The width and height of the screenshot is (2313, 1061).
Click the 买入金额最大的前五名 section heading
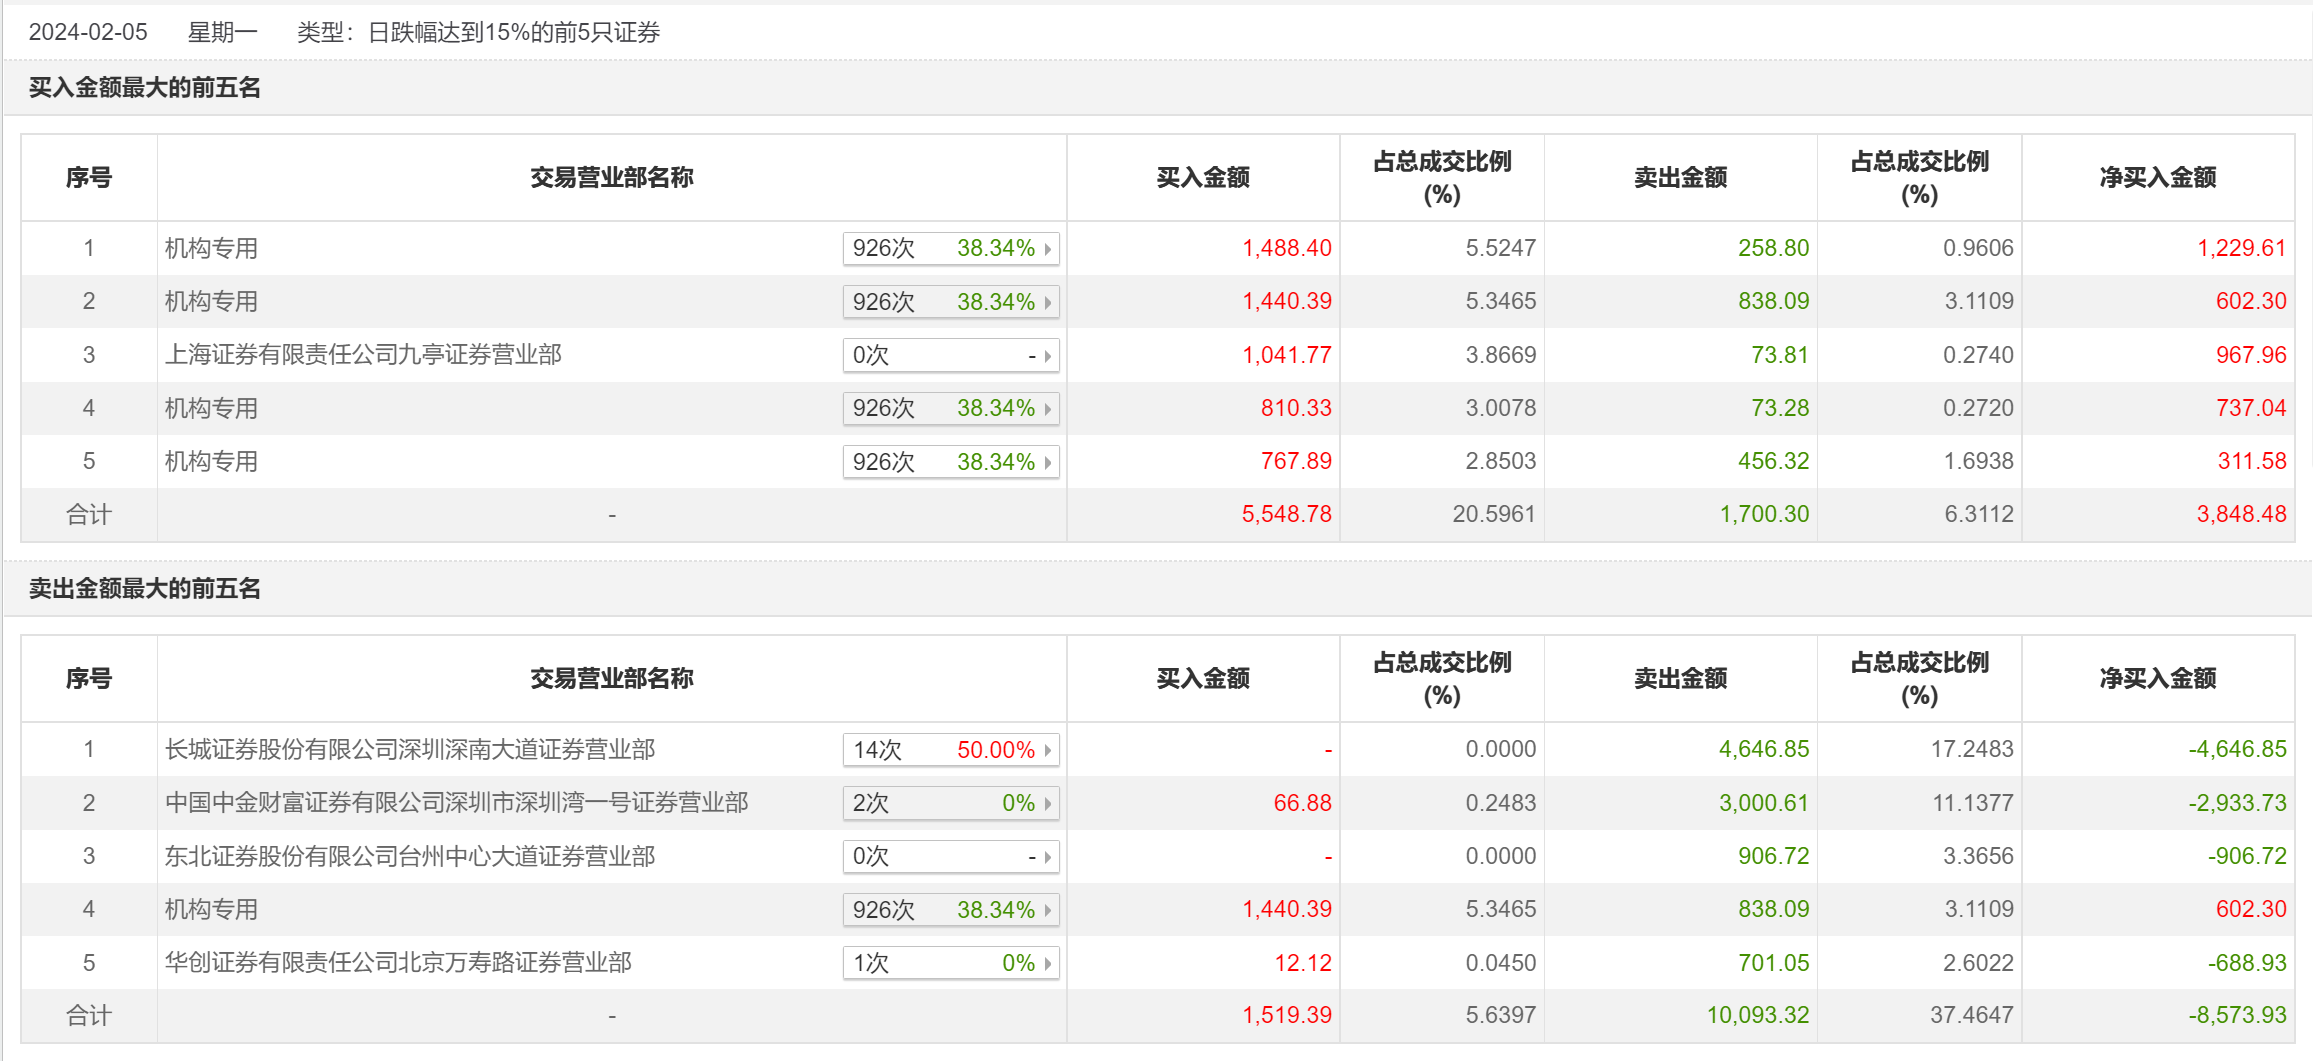pyautogui.click(x=145, y=88)
